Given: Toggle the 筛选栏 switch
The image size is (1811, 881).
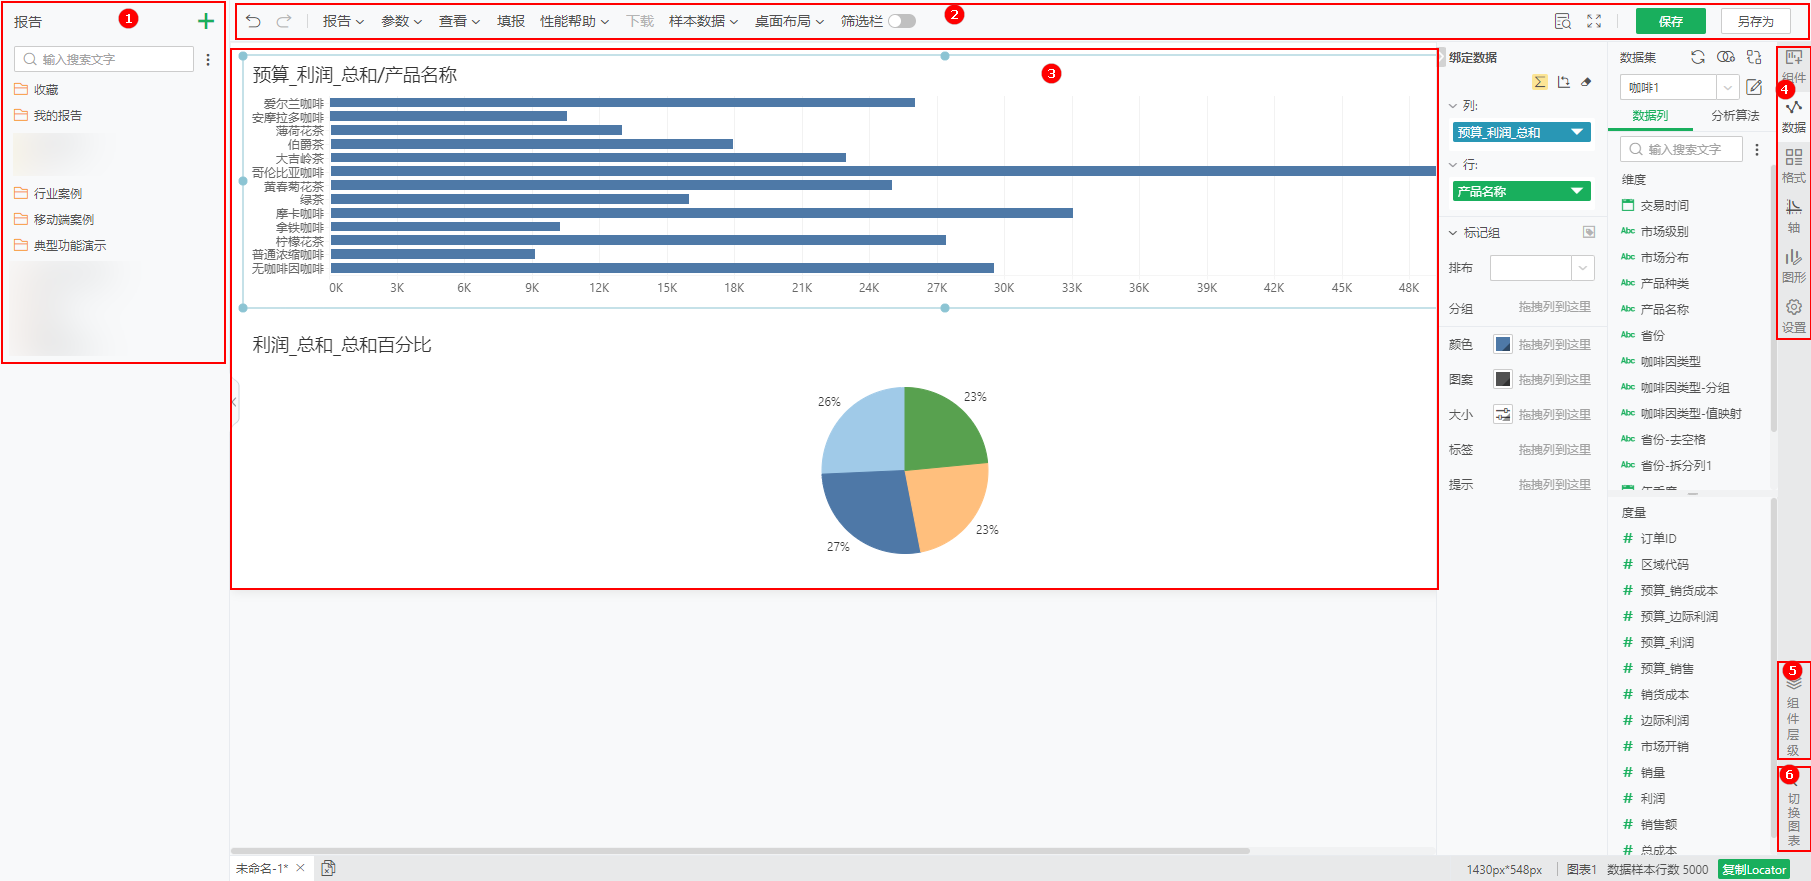Looking at the screenshot, I should pyautogui.click(x=902, y=21).
